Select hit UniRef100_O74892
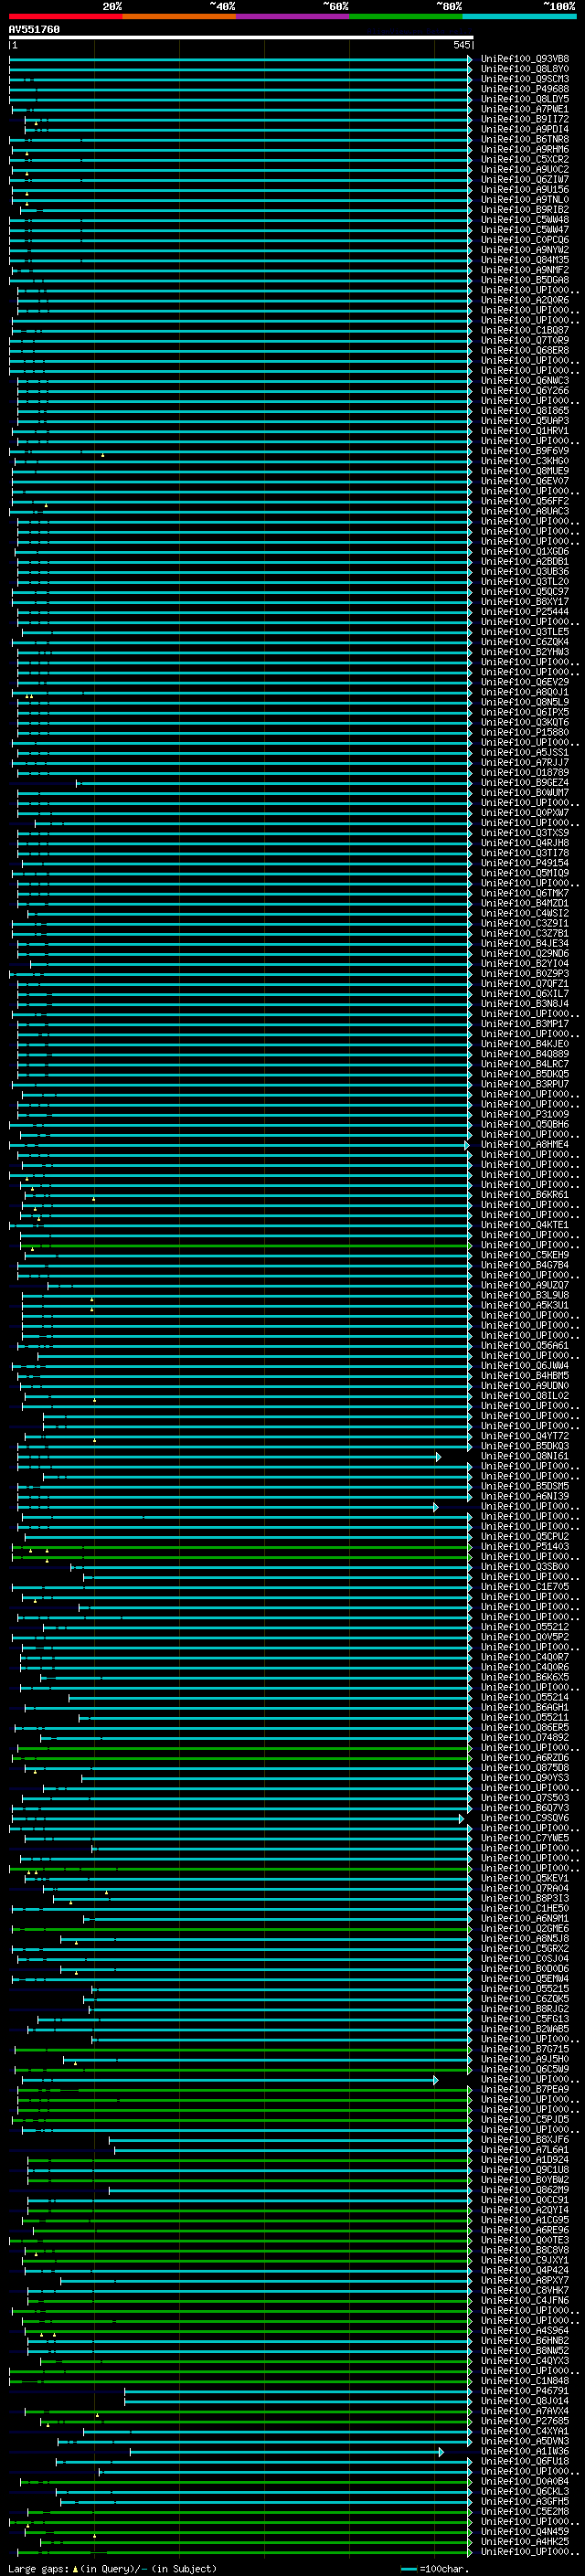This screenshot has width=585, height=2576. 525,1738
